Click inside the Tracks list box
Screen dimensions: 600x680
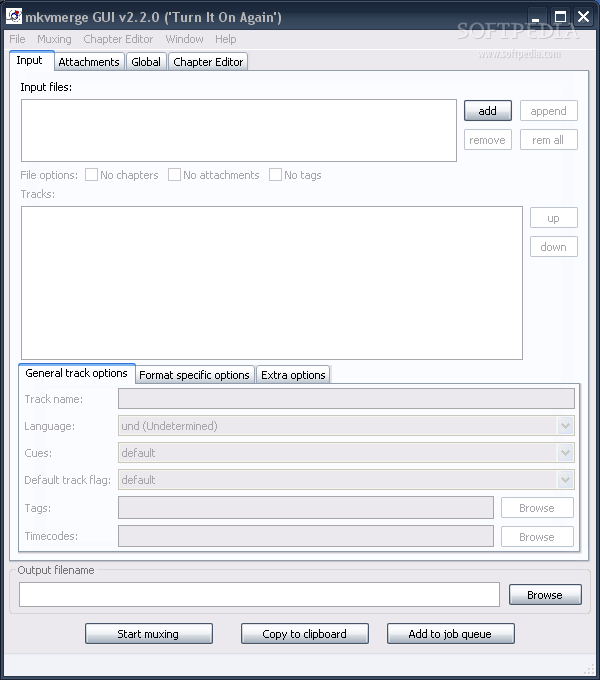coord(272,283)
